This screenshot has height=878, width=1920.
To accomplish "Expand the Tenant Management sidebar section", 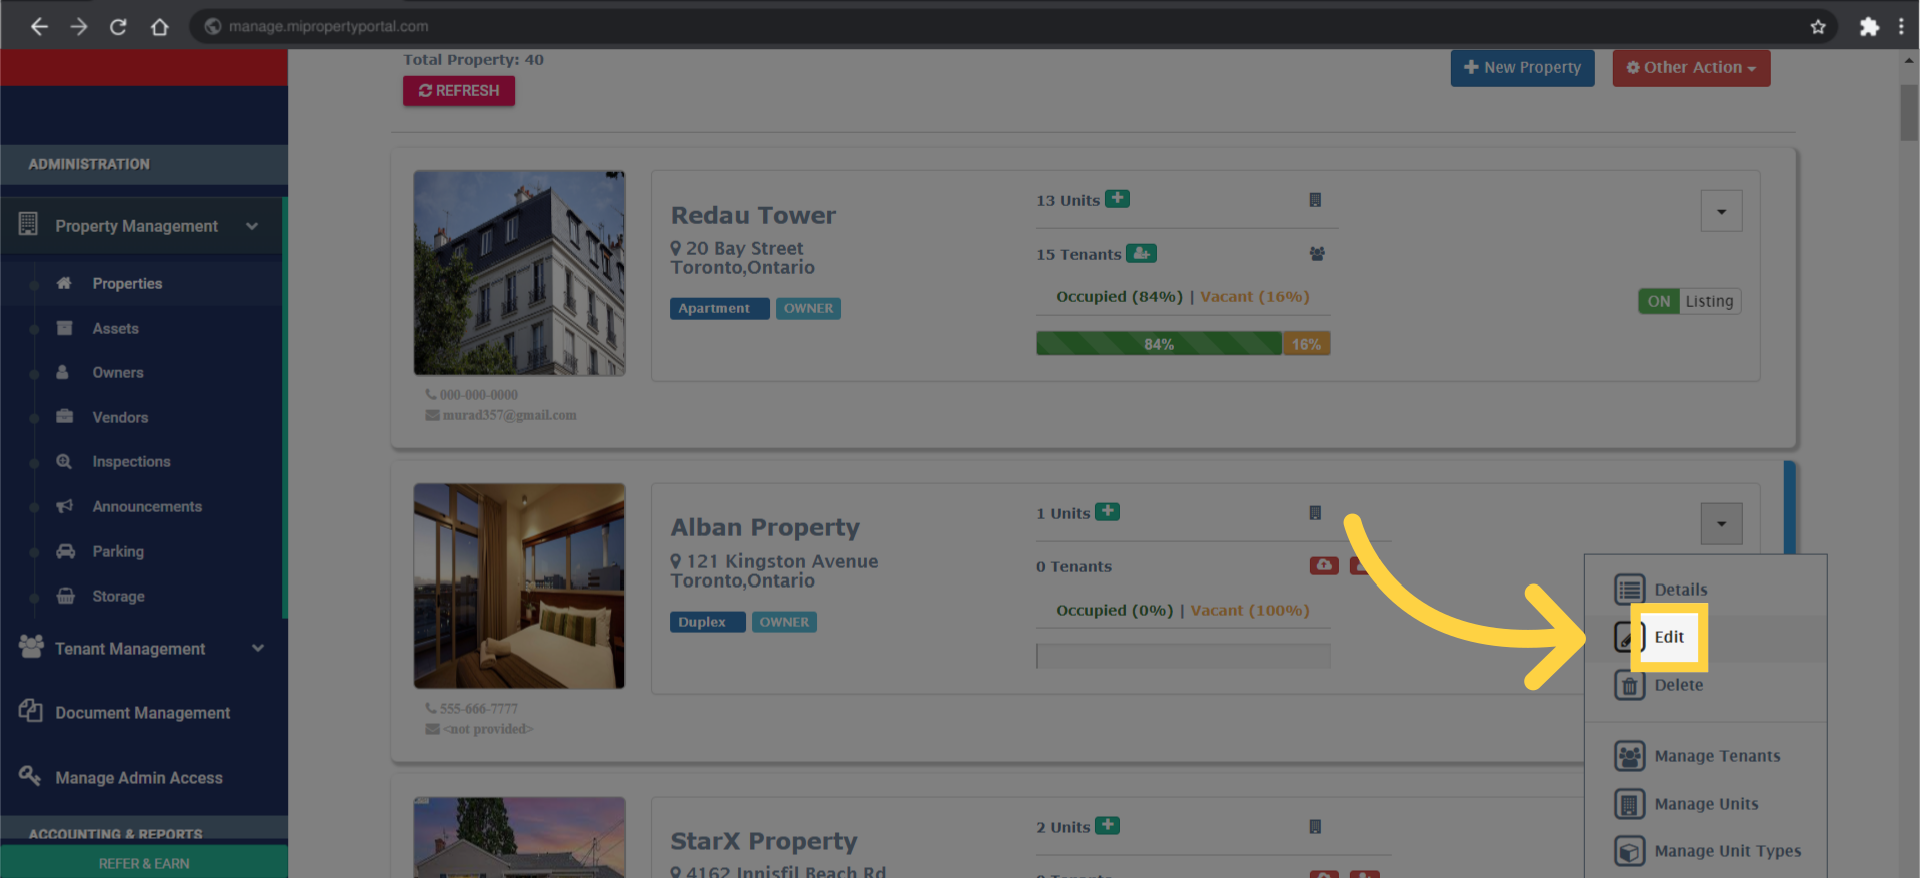I will [x=143, y=648].
